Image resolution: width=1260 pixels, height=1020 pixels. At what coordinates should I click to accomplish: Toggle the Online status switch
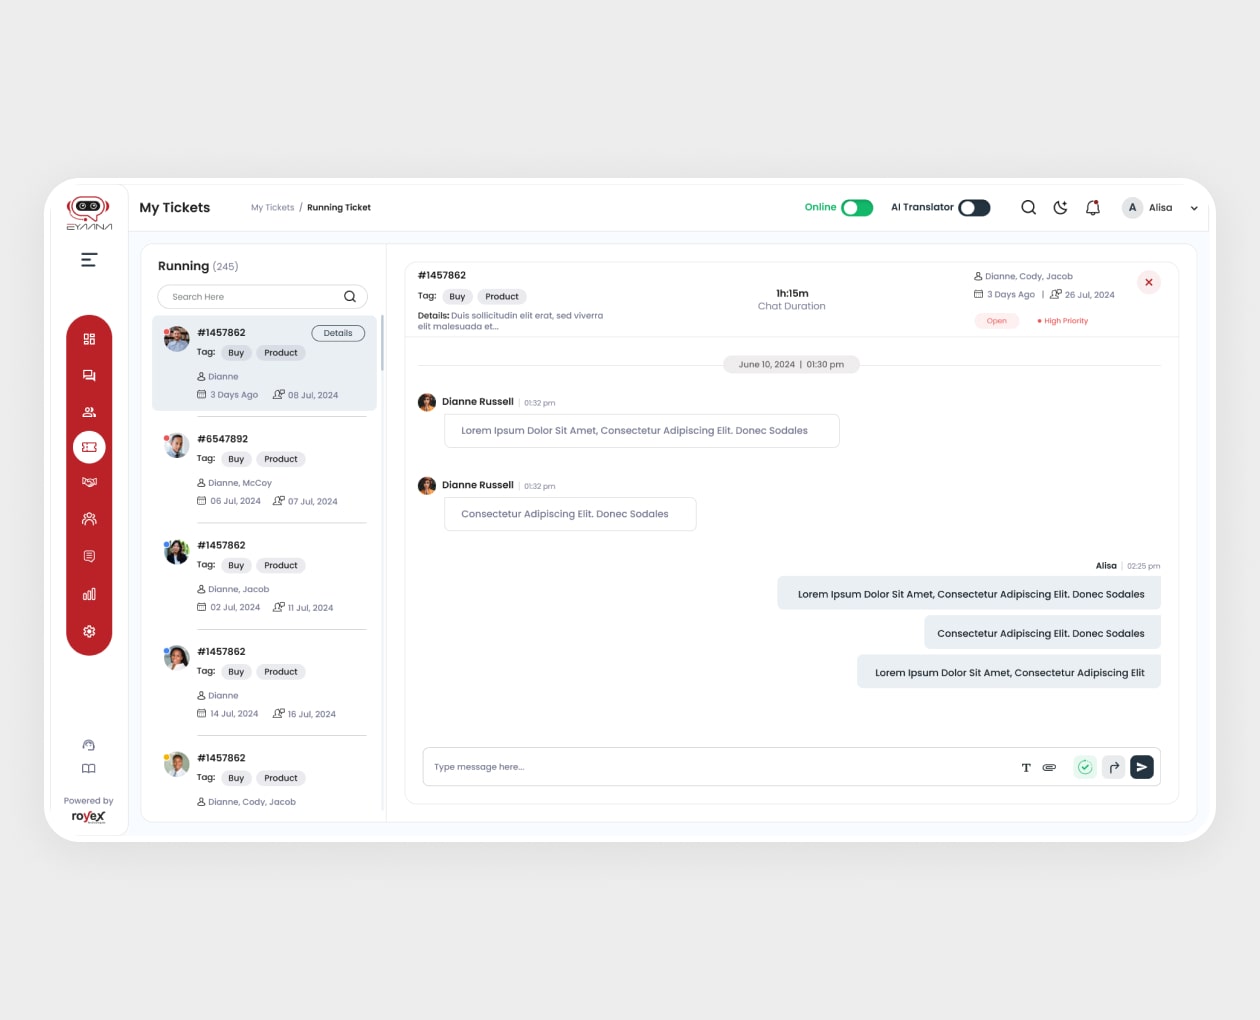point(857,208)
